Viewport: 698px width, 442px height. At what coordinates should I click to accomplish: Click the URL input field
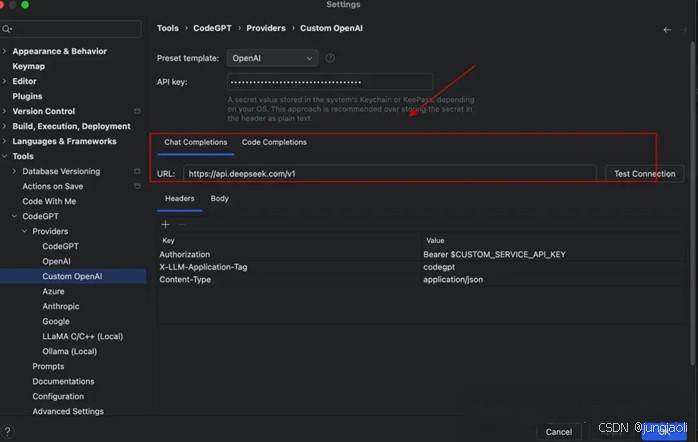(390, 174)
